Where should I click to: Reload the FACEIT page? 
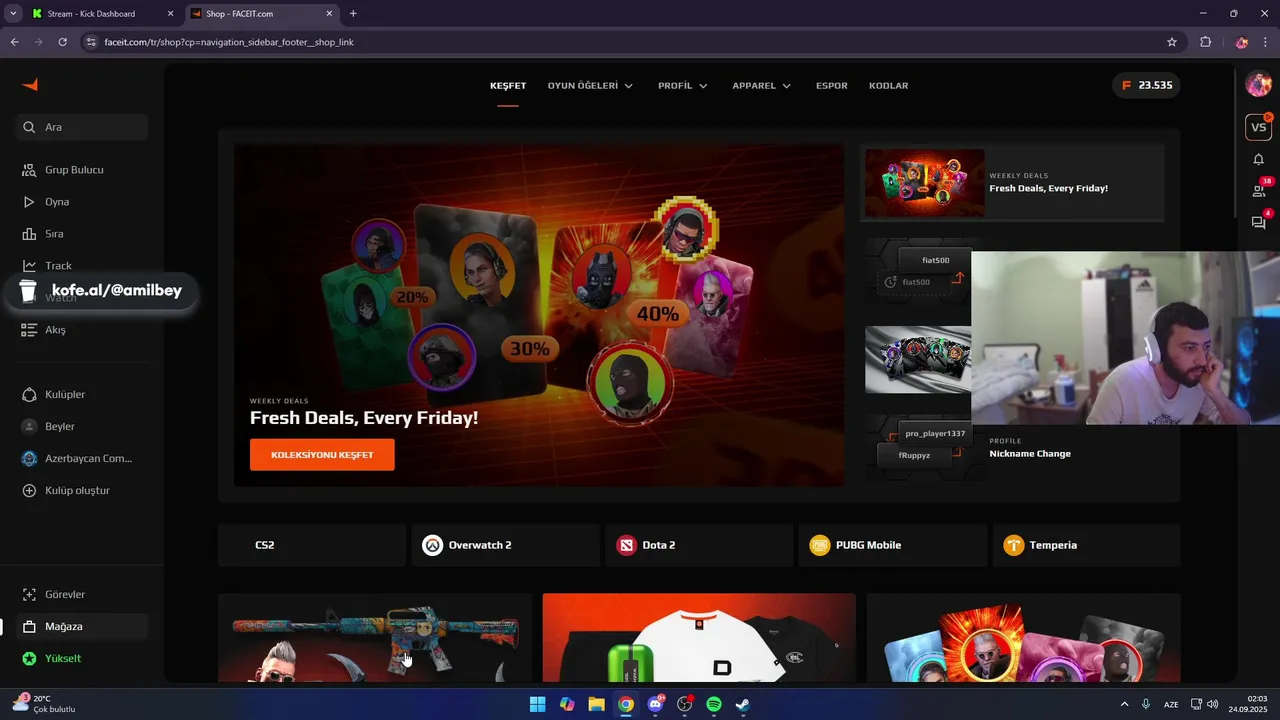[62, 42]
